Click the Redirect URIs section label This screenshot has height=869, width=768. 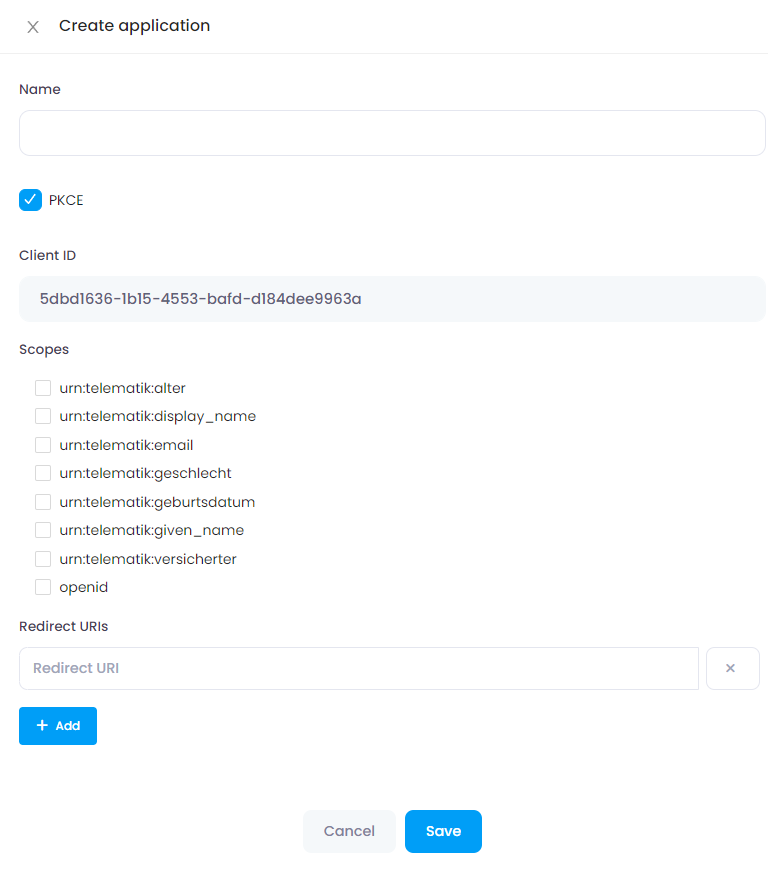click(x=64, y=626)
